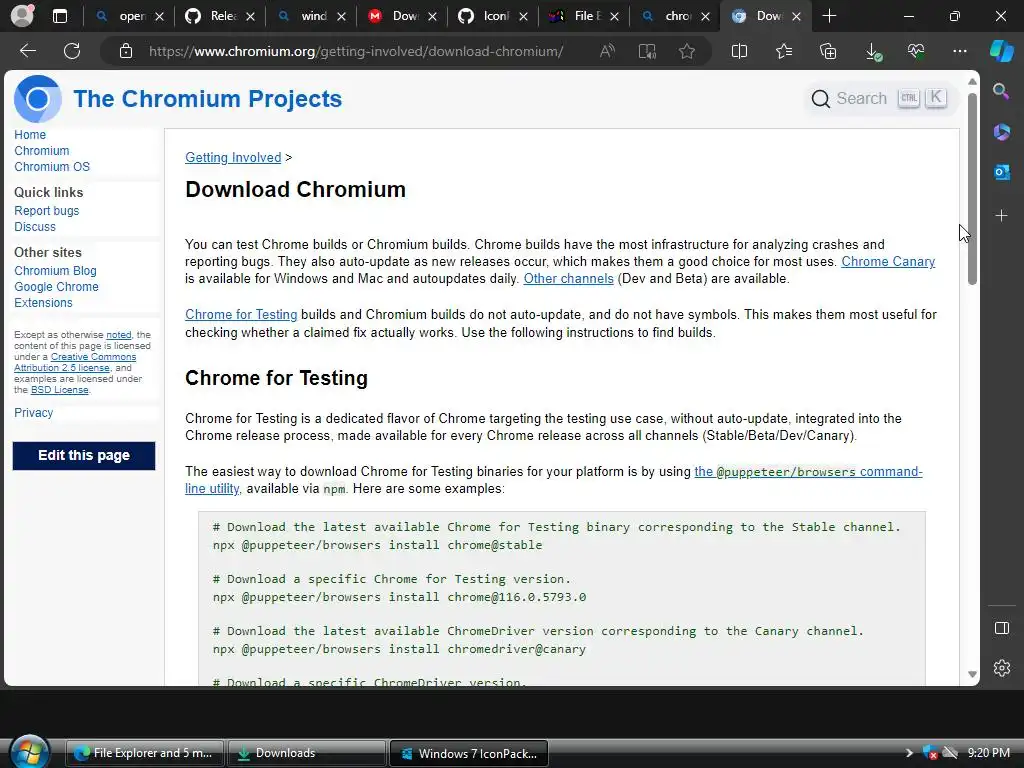Open the Discuss link

click(35, 227)
